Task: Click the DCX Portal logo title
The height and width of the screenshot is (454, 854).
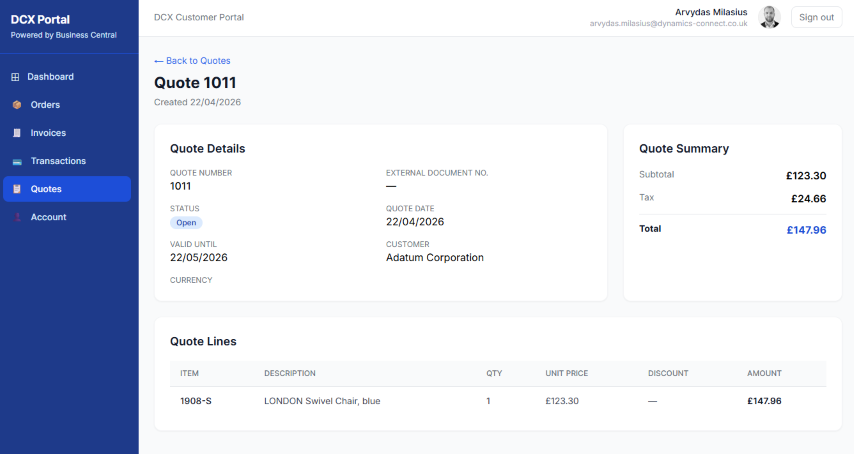Action: pos(40,19)
